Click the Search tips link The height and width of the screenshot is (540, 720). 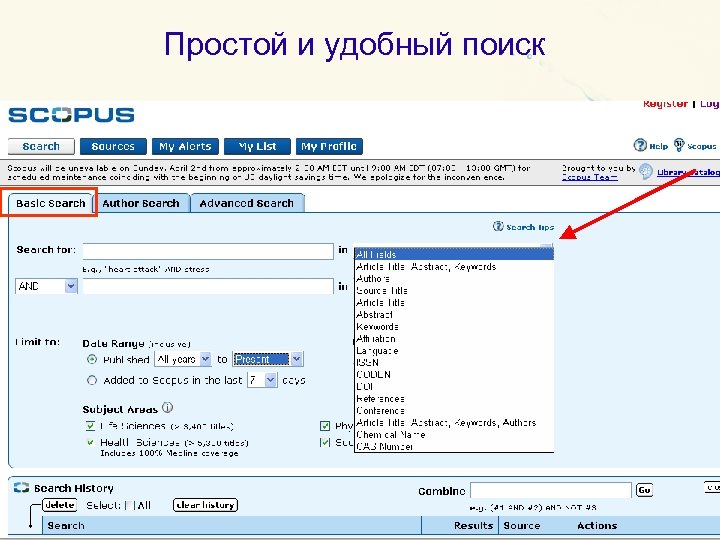pos(530,227)
